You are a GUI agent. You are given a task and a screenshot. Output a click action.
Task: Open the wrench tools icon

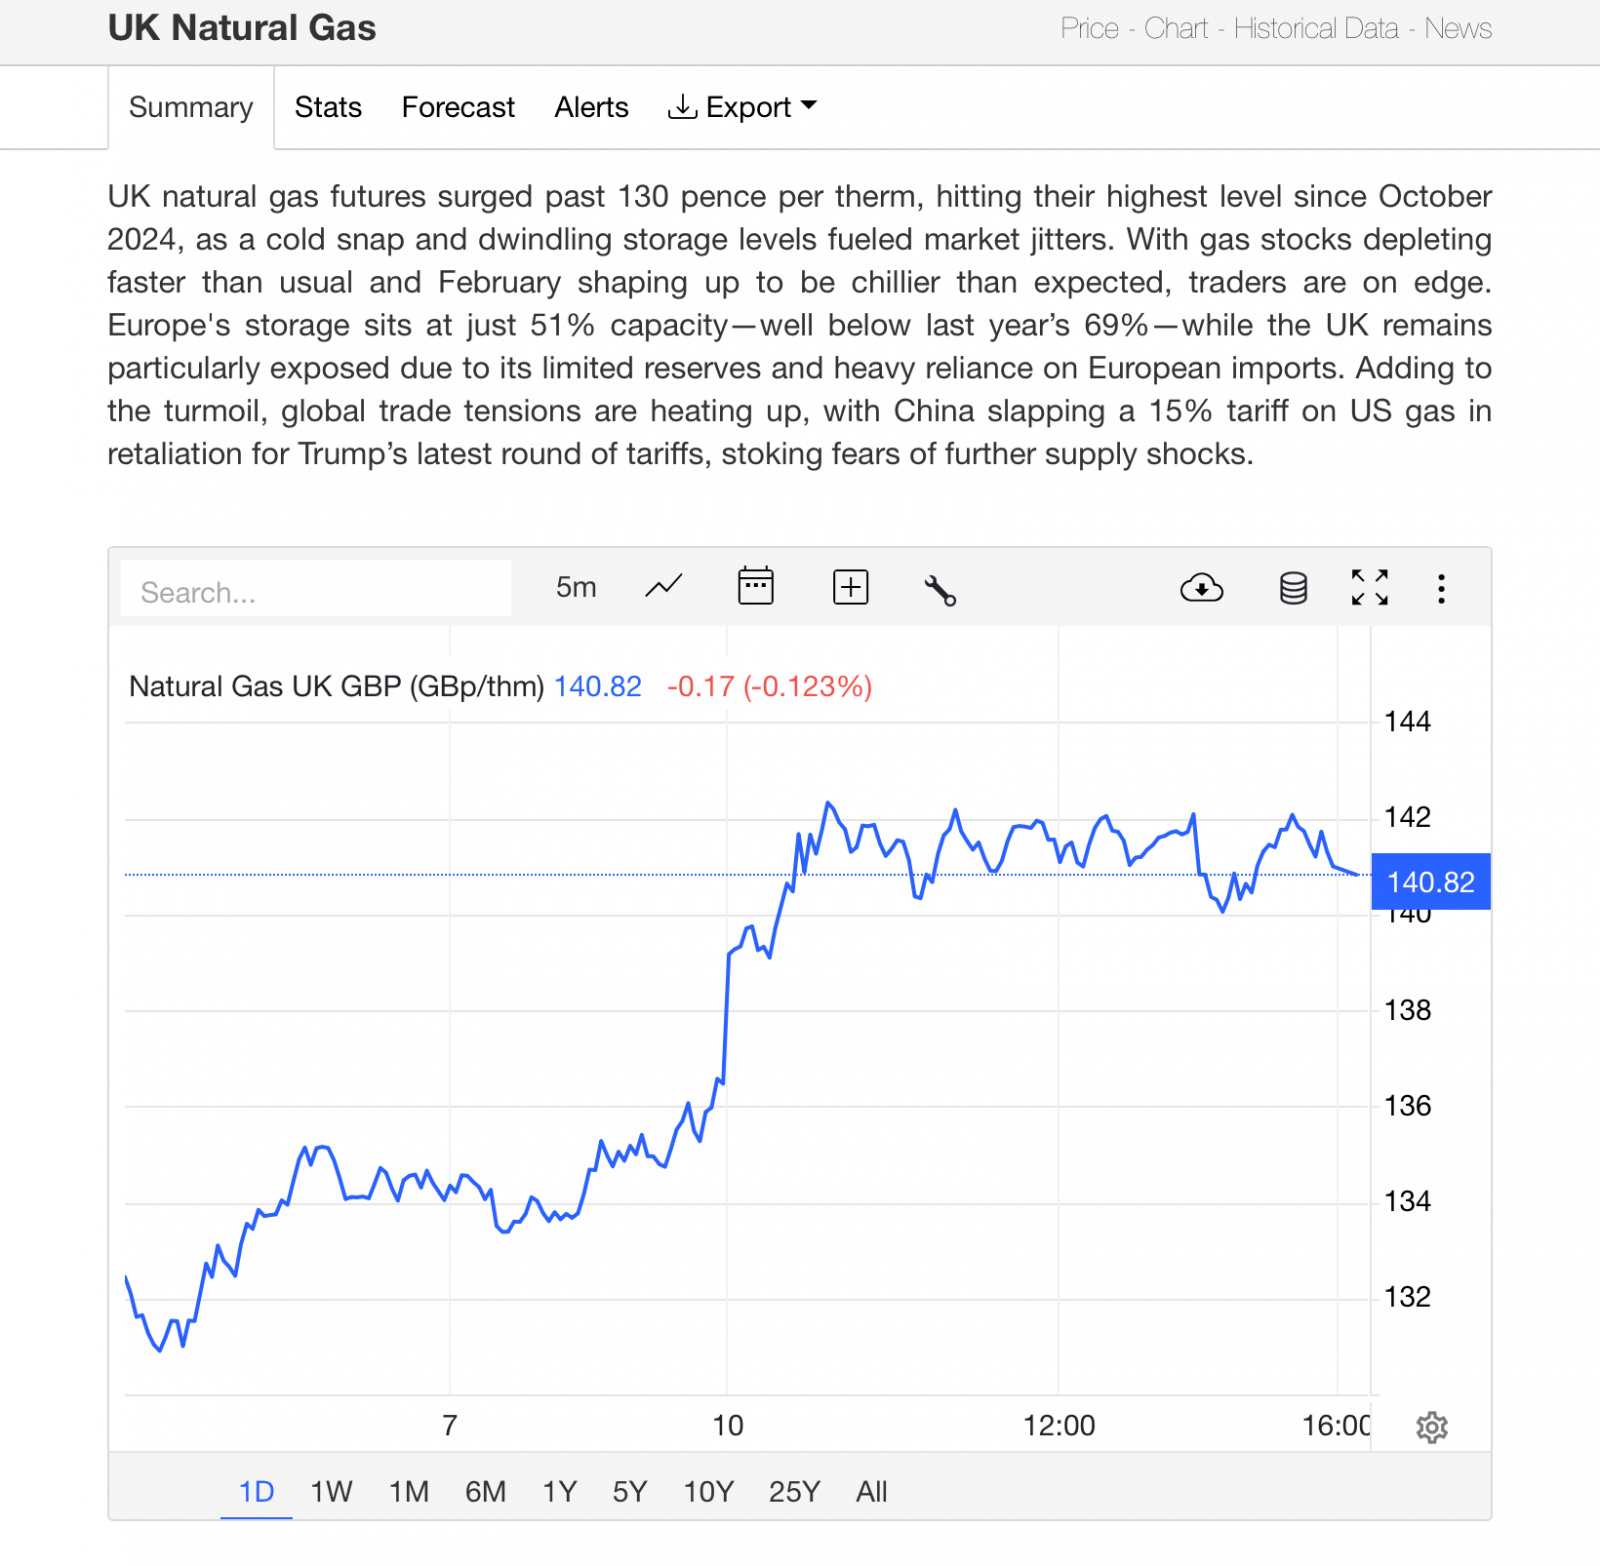[x=940, y=590]
